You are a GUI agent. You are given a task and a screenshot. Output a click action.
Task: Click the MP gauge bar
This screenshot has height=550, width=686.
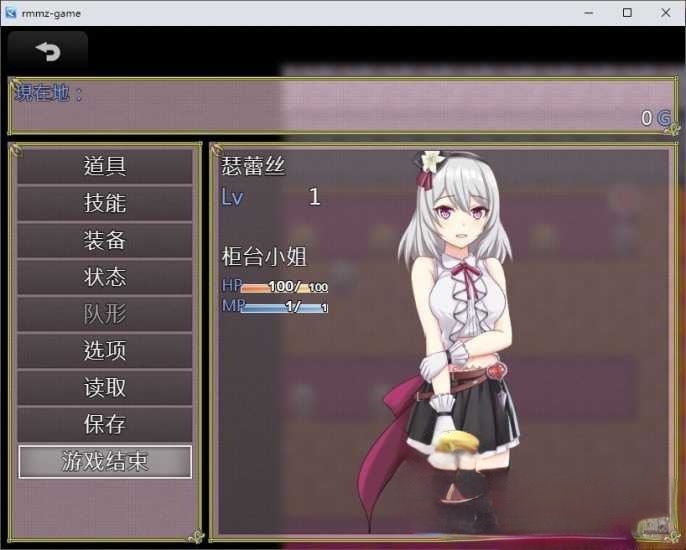284,307
